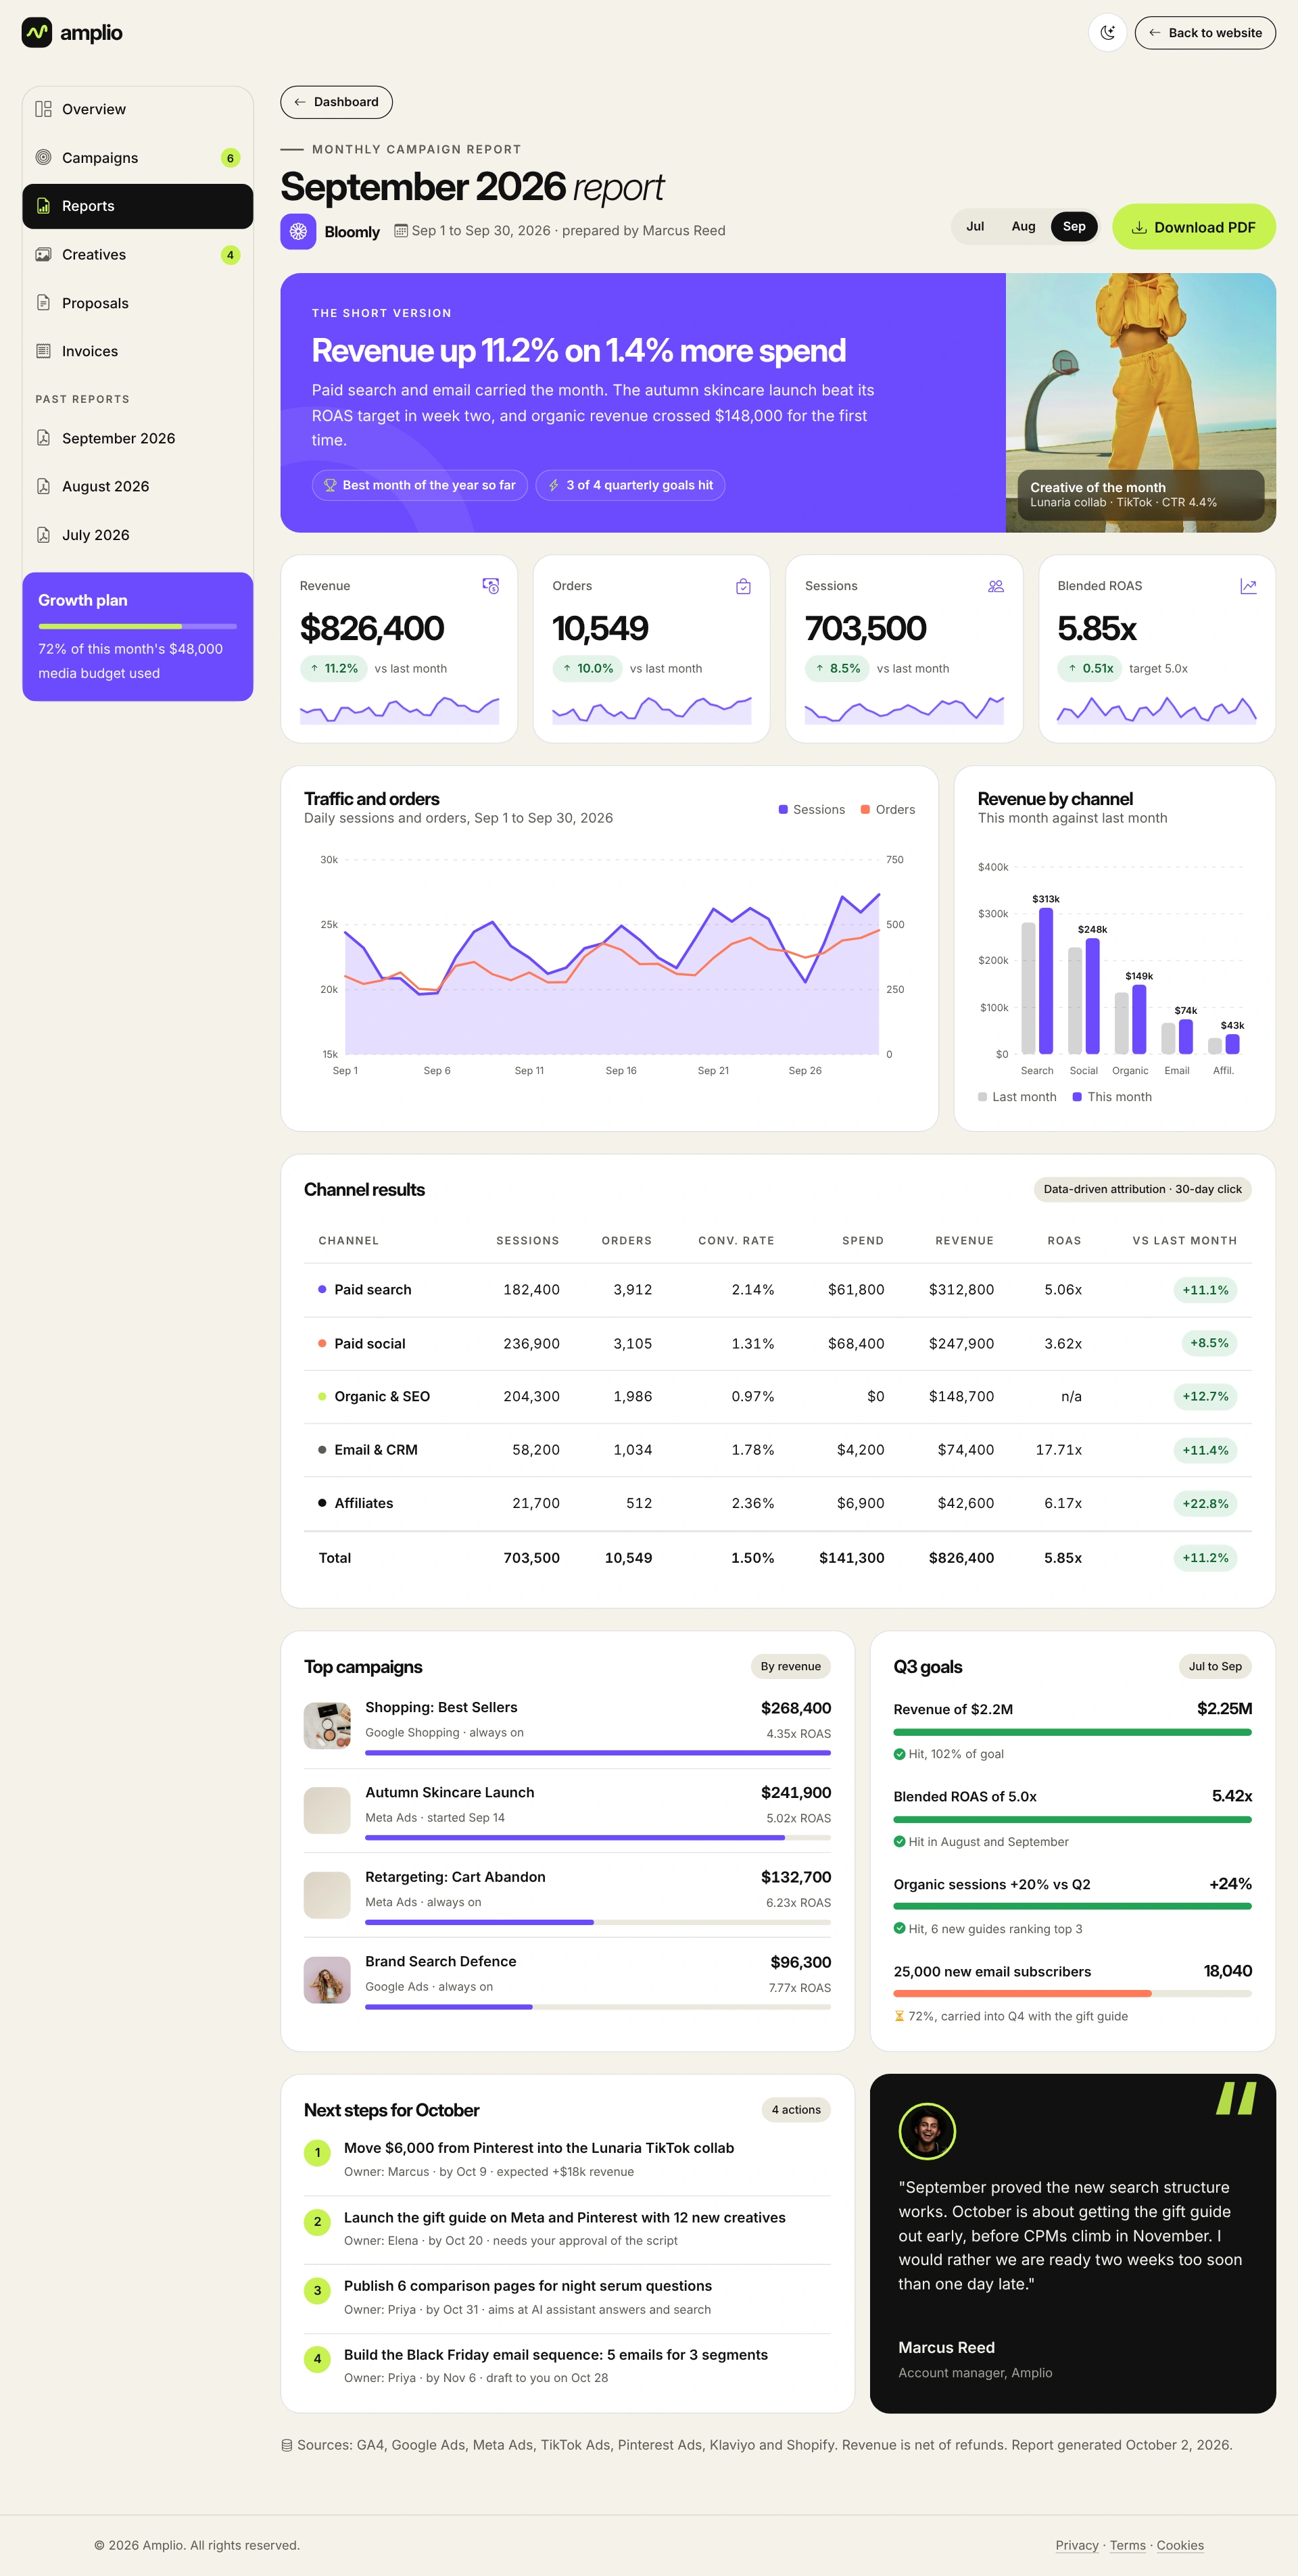Click email subscribers goal progress bar

[1072, 1993]
